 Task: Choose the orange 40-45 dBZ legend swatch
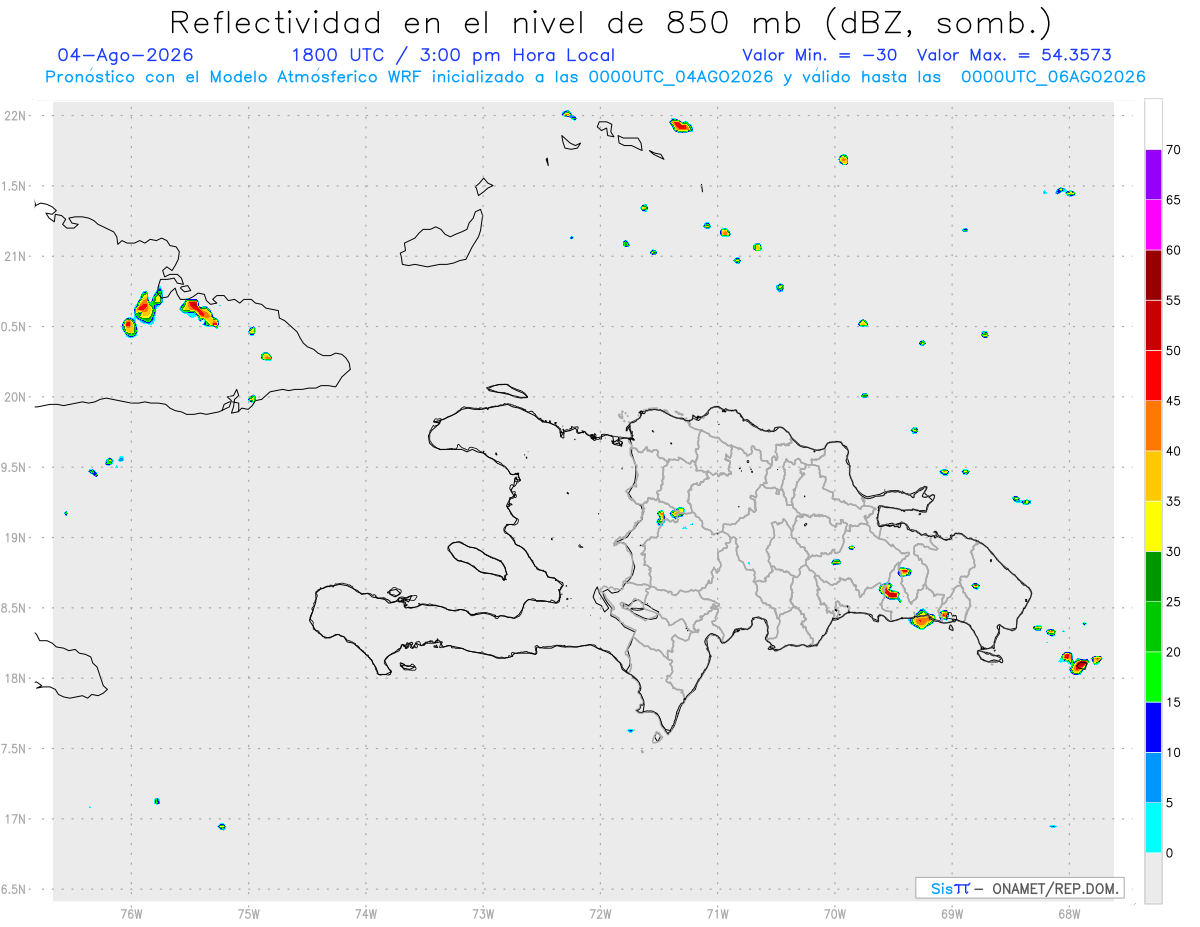[1153, 426]
